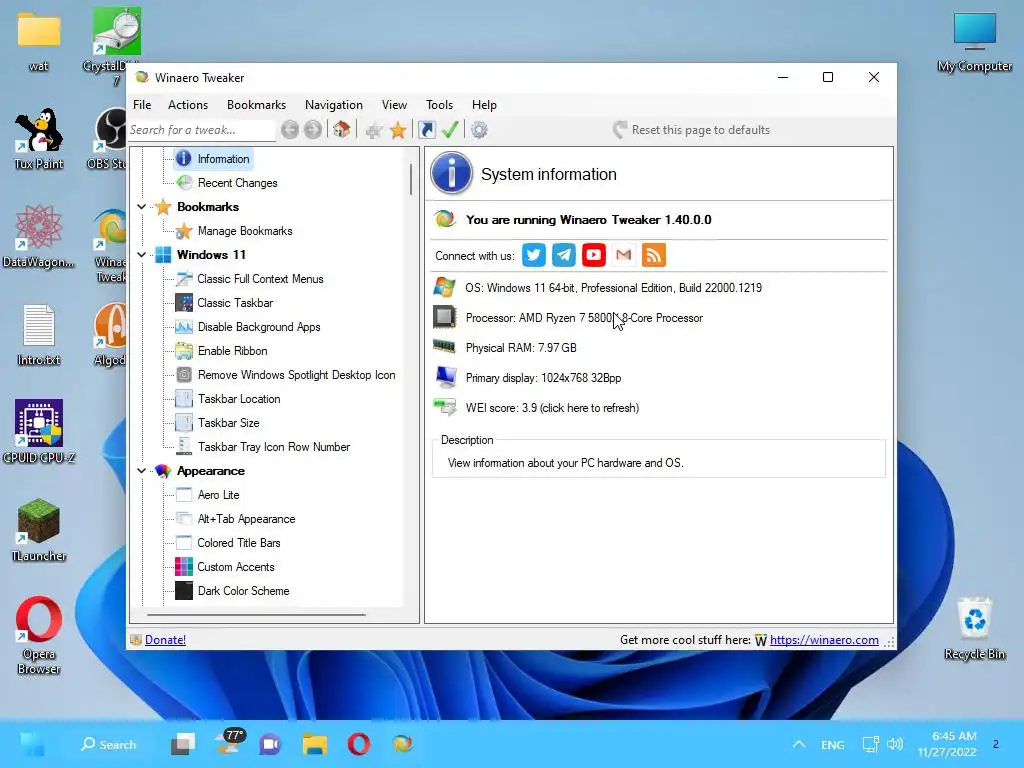This screenshot has height=768, width=1024.
Task: Open the Navigation menu
Action: point(334,104)
